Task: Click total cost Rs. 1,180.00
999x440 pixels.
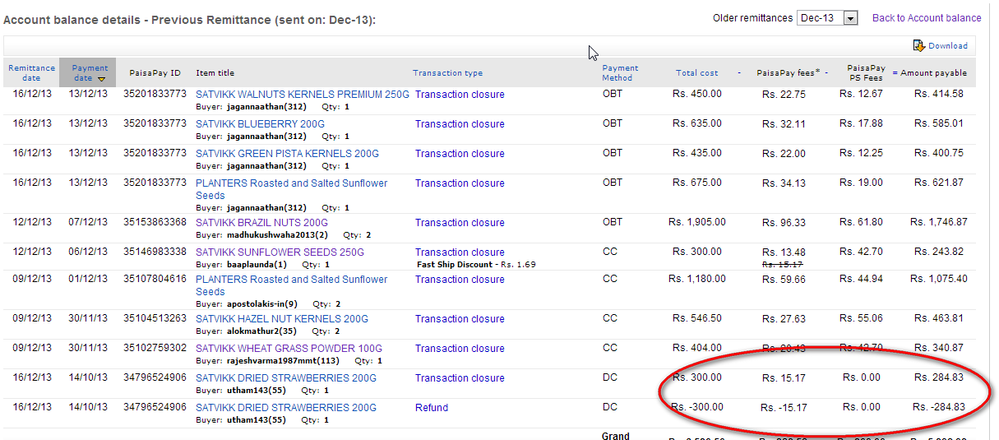Action: [x=696, y=280]
